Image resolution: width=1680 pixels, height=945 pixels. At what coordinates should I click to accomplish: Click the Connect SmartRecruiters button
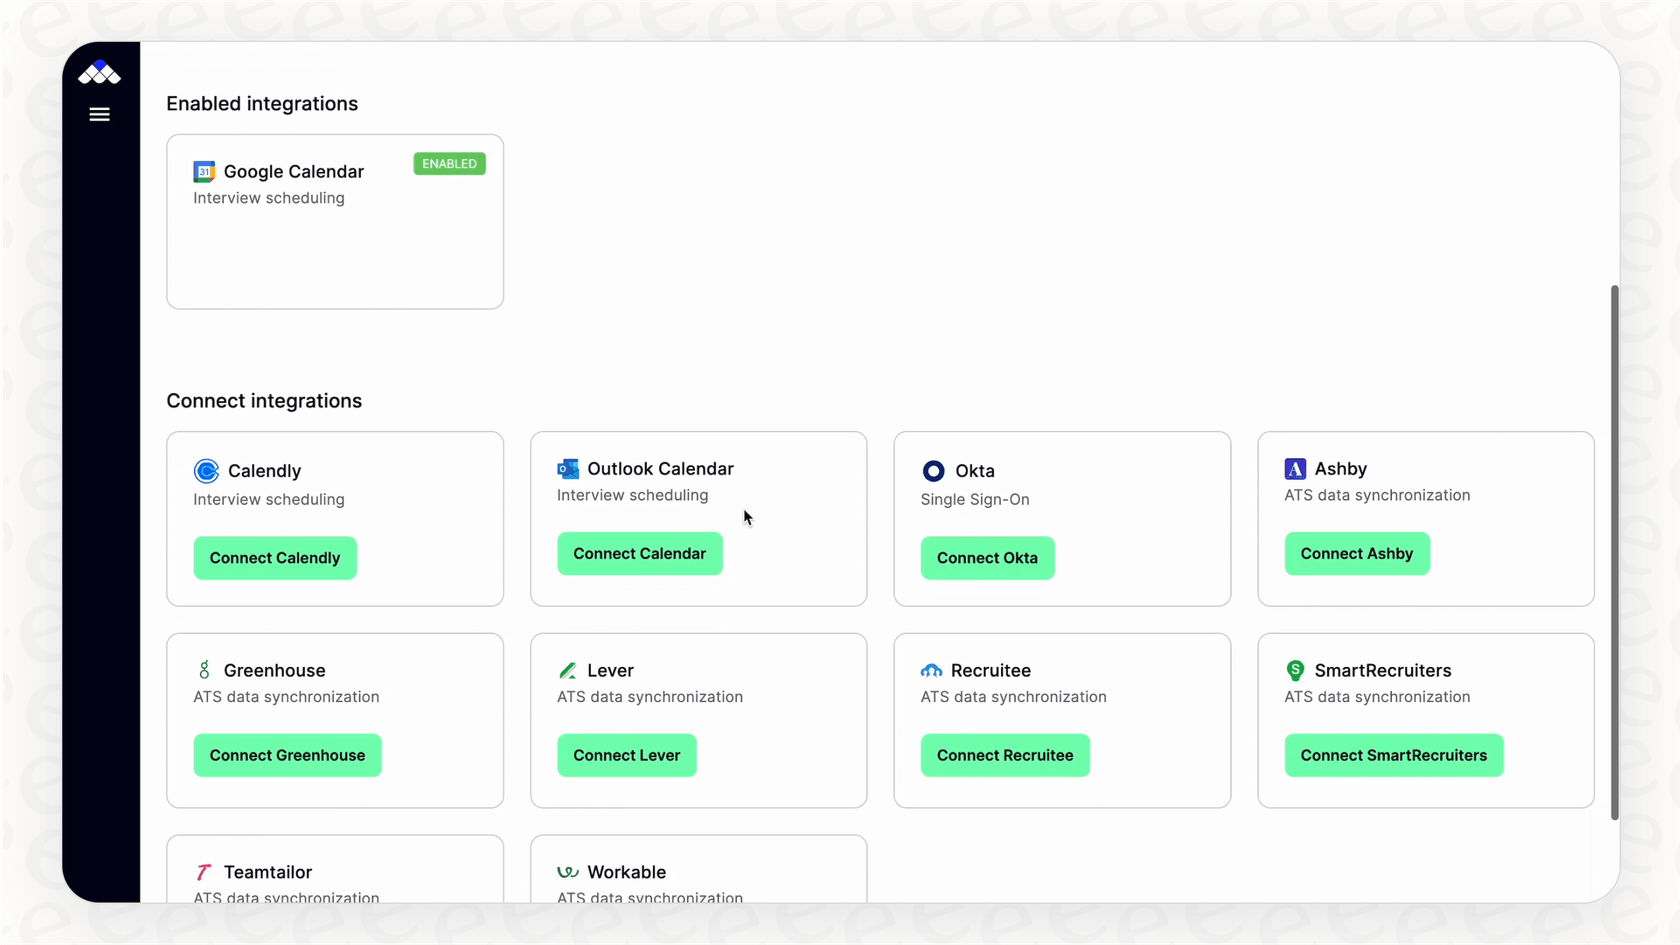pos(1393,755)
